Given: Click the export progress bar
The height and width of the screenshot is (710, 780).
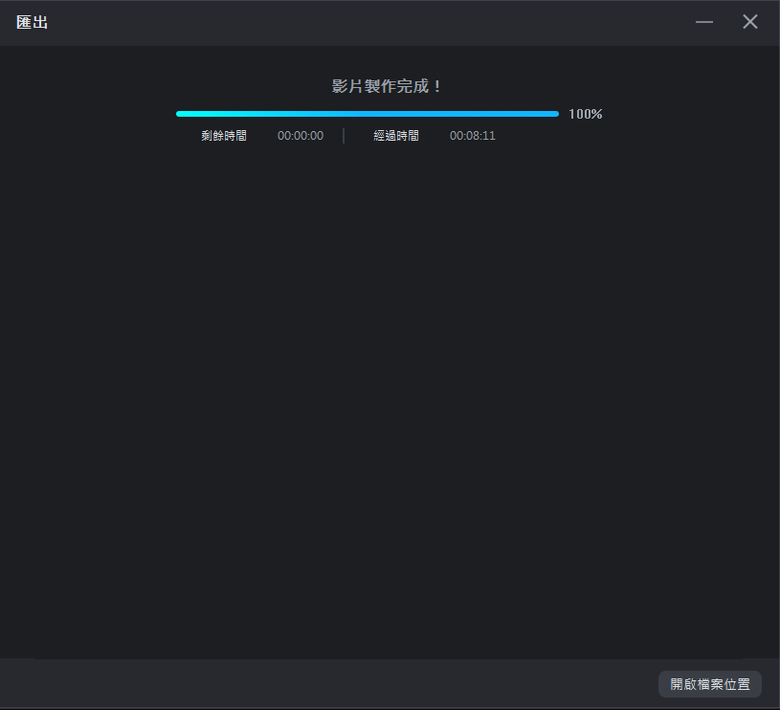Looking at the screenshot, I should pos(367,114).
